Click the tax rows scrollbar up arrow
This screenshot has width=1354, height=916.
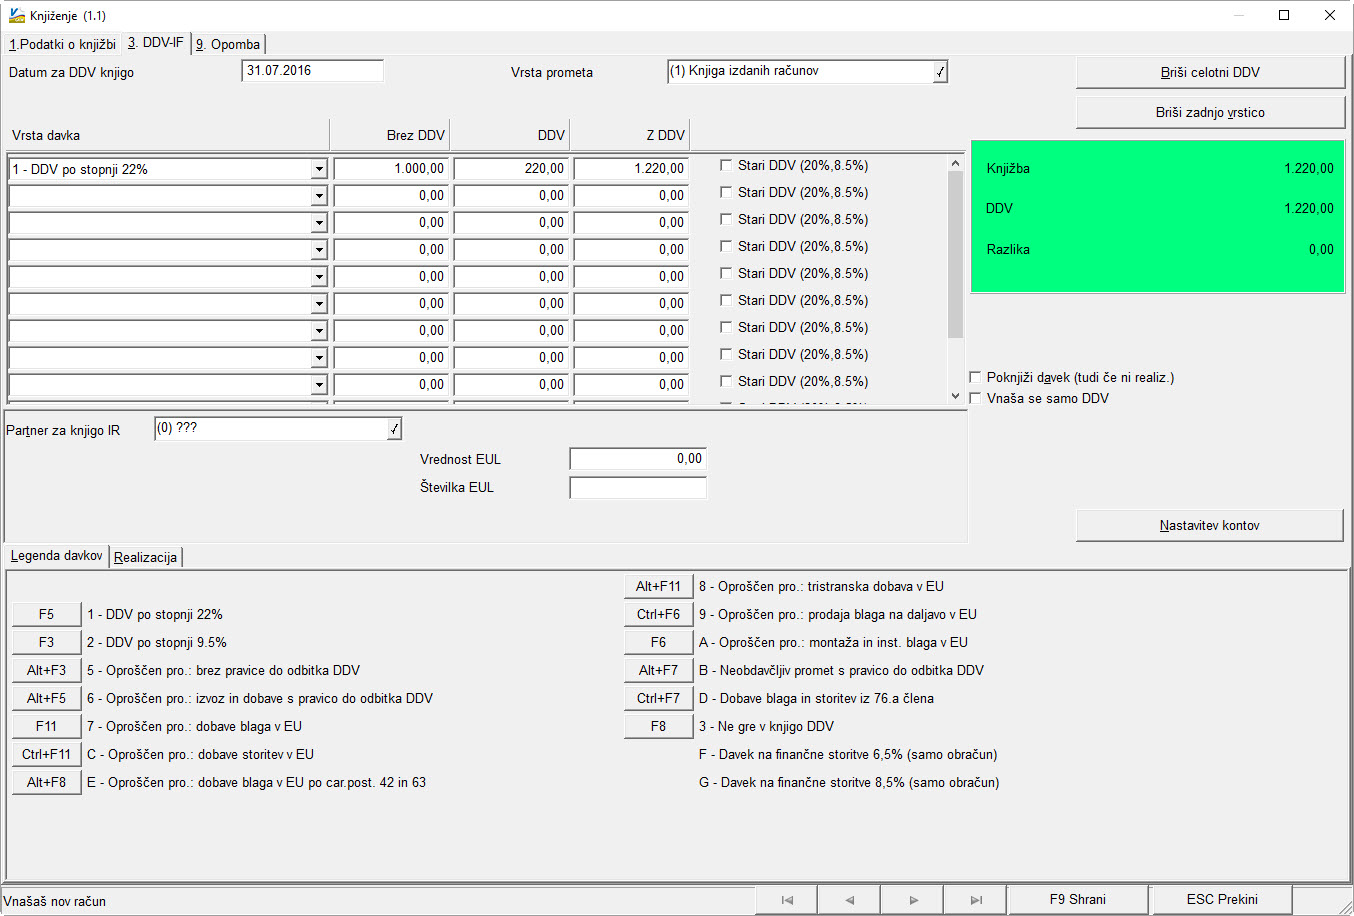tap(955, 163)
